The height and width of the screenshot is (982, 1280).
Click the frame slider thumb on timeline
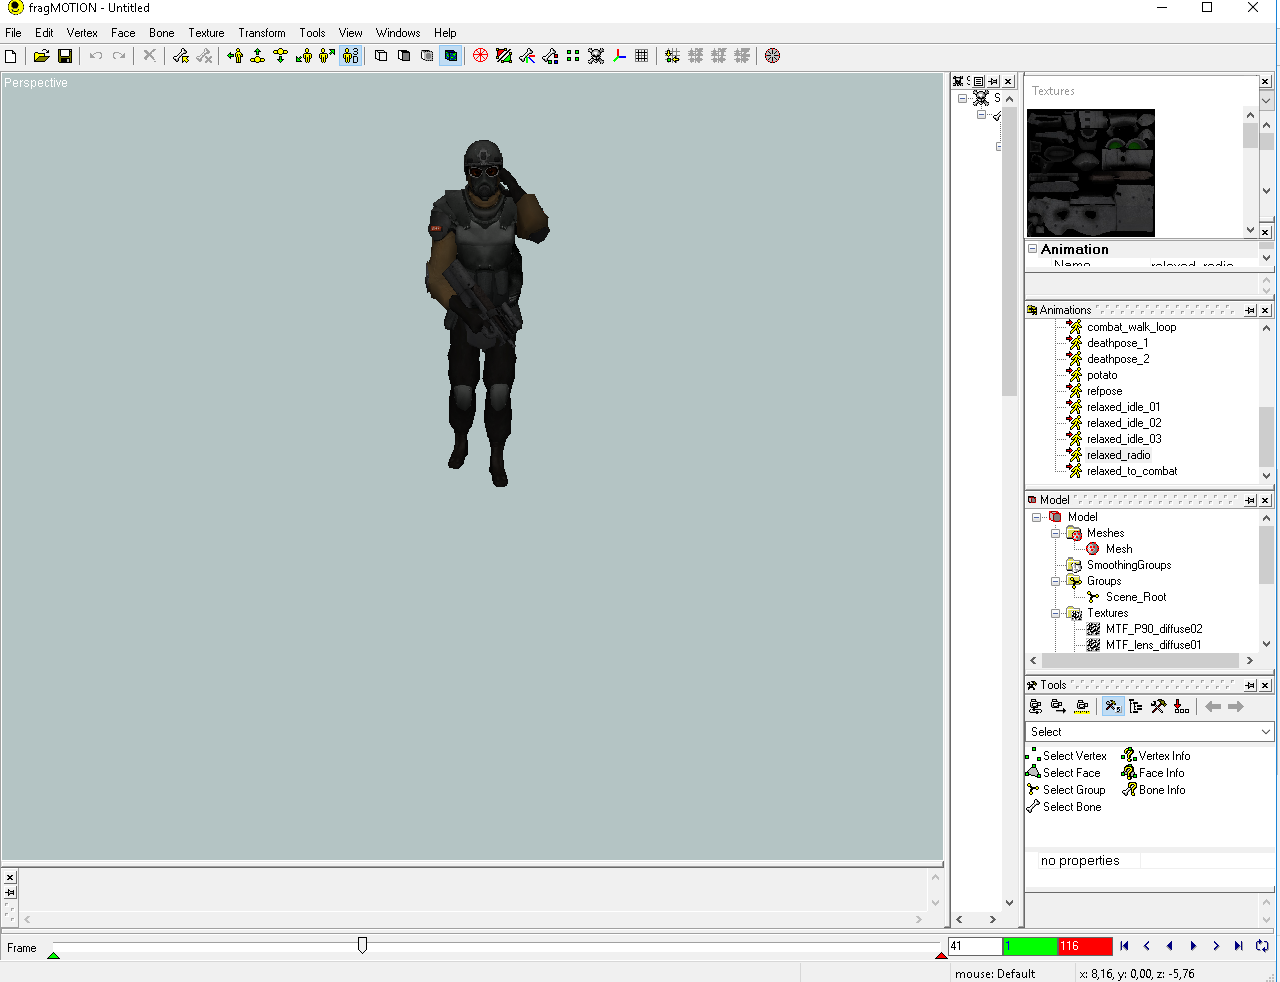tap(362, 944)
